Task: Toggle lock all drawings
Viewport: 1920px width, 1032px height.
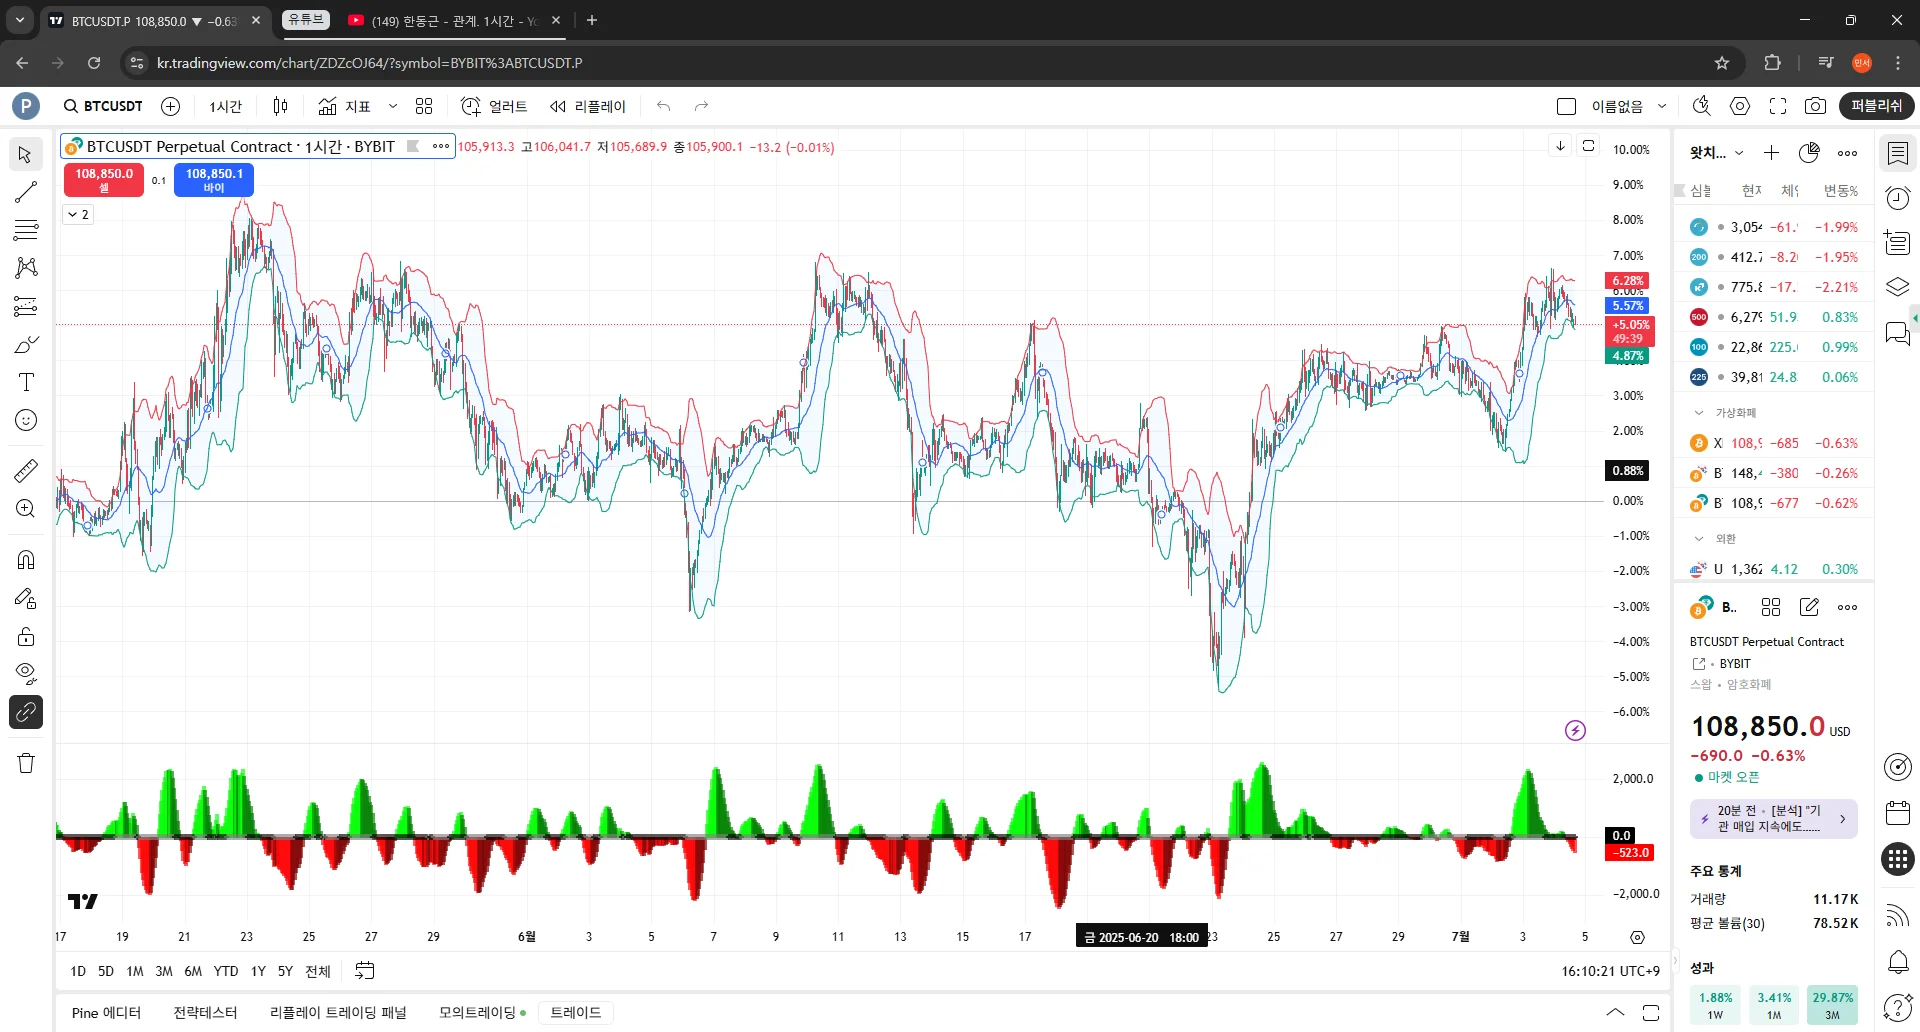Action: pos(26,636)
